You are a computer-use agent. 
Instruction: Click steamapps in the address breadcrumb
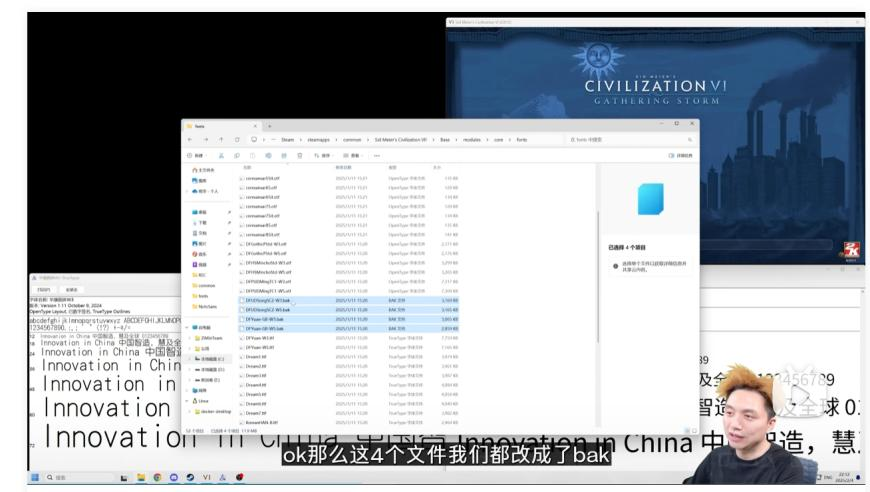coord(318,140)
